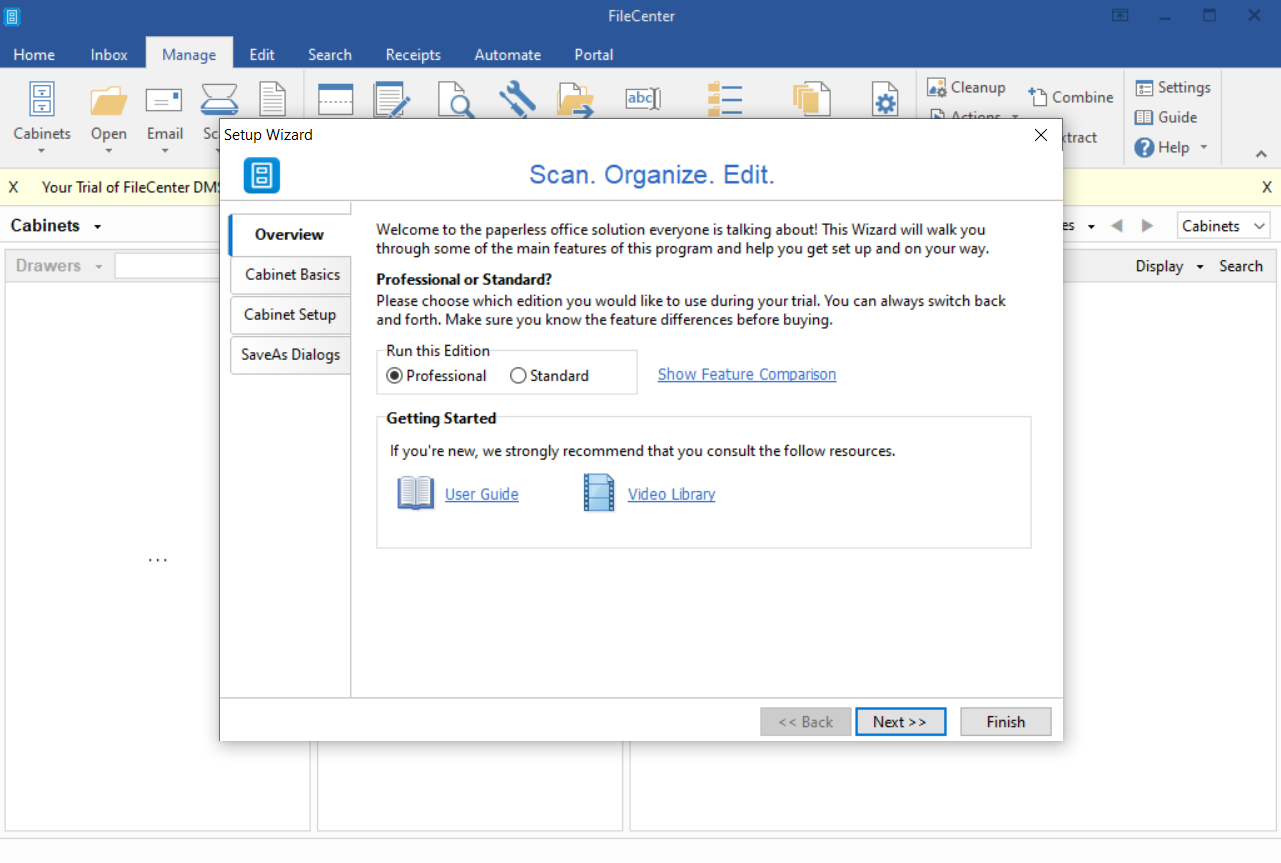1281x863 pixels.
Task: Click Search beside the Display dropdown
Action: click(1241, 266)
